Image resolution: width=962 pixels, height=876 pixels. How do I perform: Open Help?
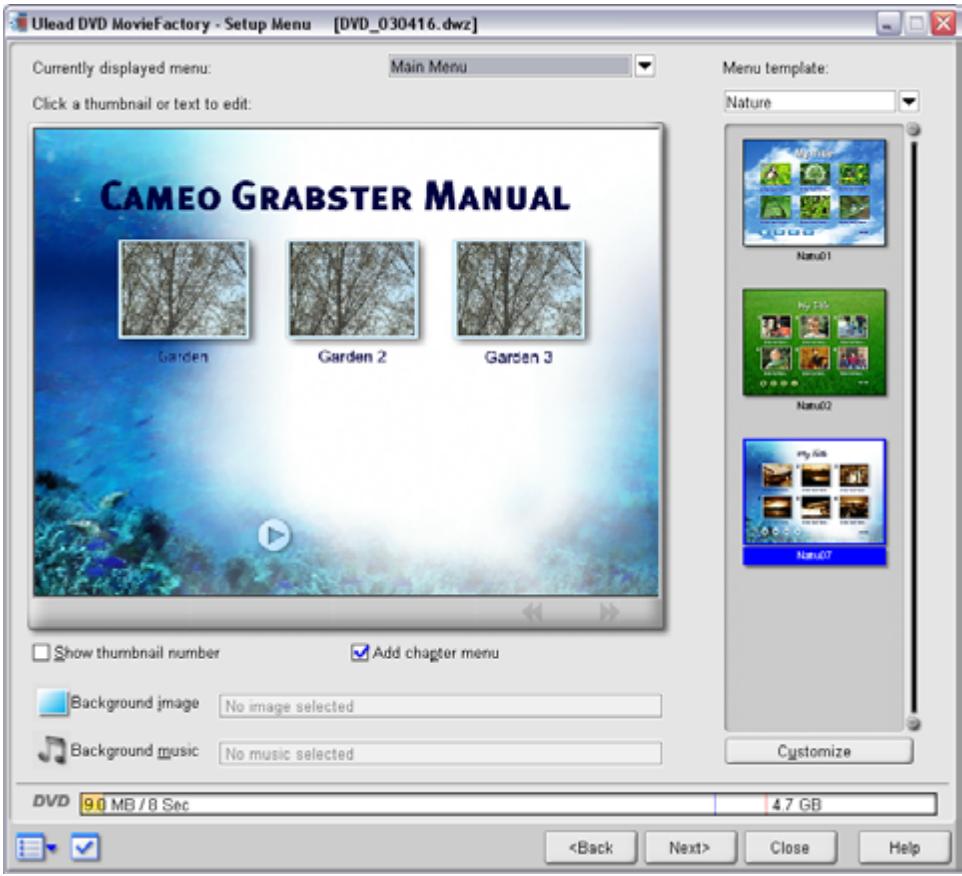pos(904,848)
